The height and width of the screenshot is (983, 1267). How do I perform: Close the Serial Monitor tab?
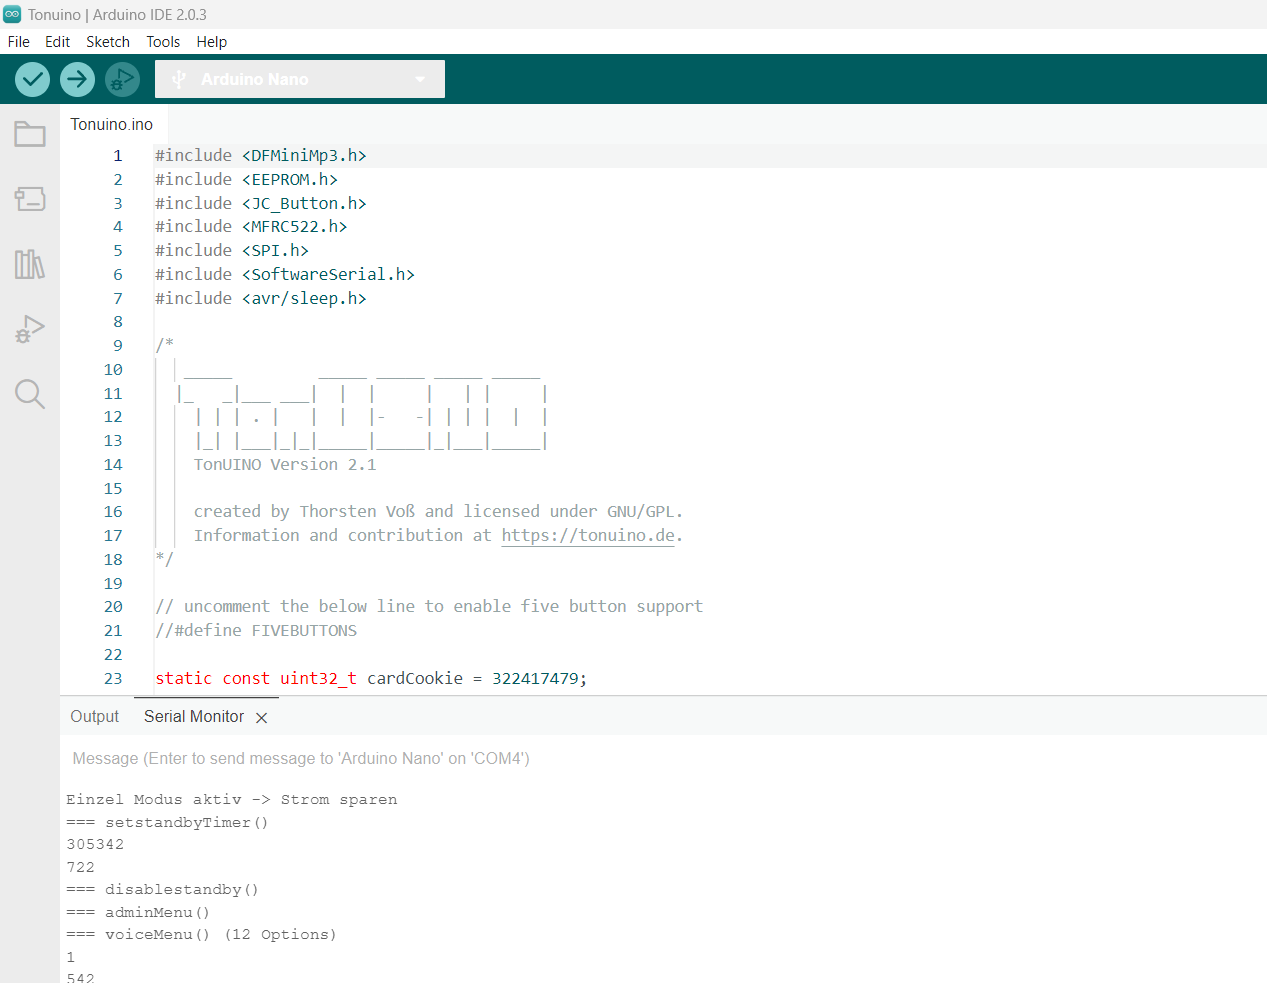pyautogui.click(x=262, y=718)
